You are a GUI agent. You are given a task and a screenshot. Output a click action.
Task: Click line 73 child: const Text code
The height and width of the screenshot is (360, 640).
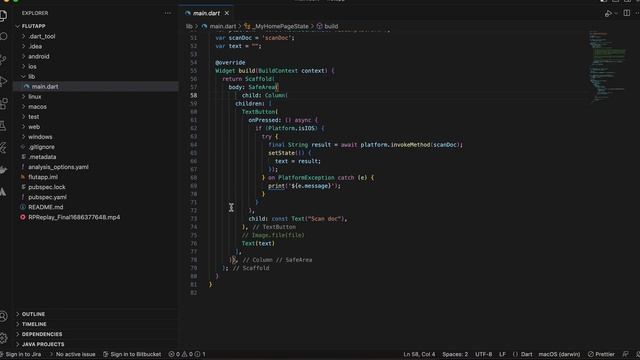[x=298, y=219]
